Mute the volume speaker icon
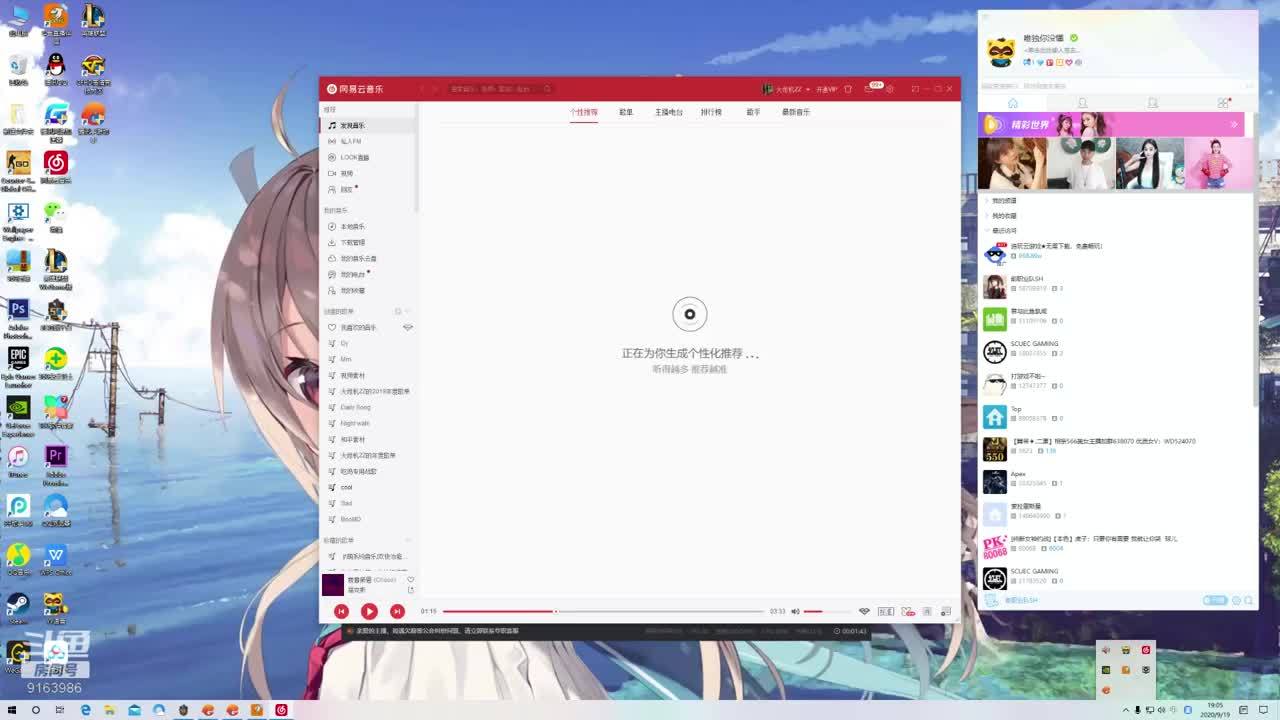 click(796, 611)
